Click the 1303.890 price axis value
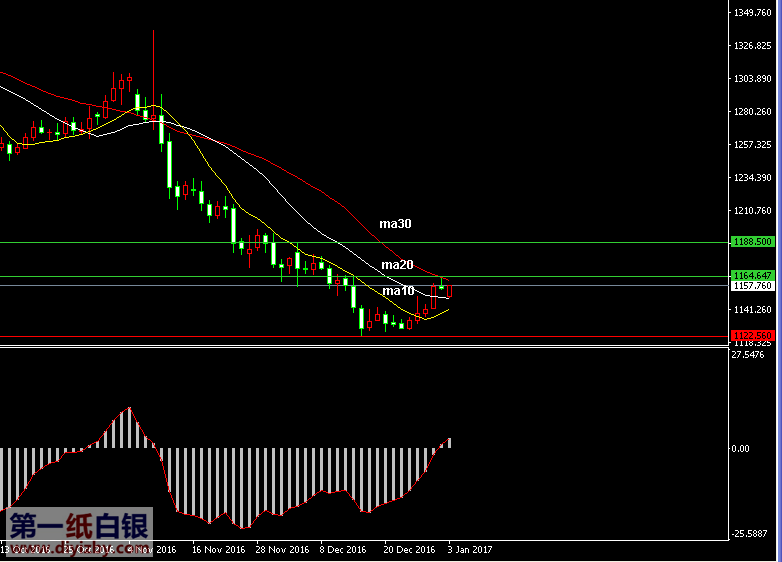This screenshot has width=782, height=562. 752,79
